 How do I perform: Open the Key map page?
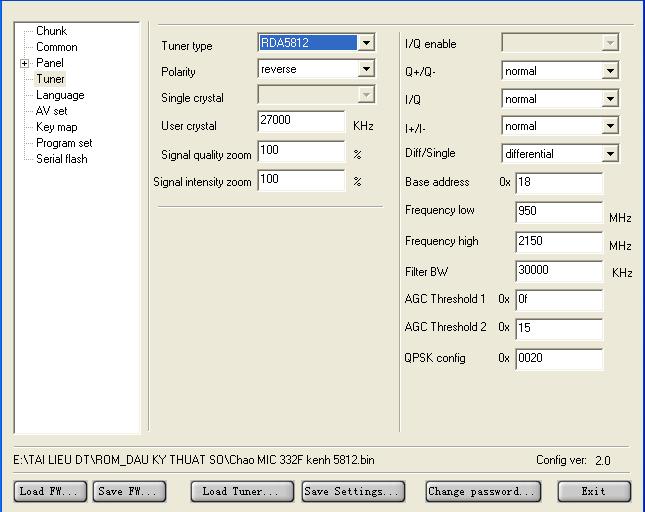tap(57, 127)
